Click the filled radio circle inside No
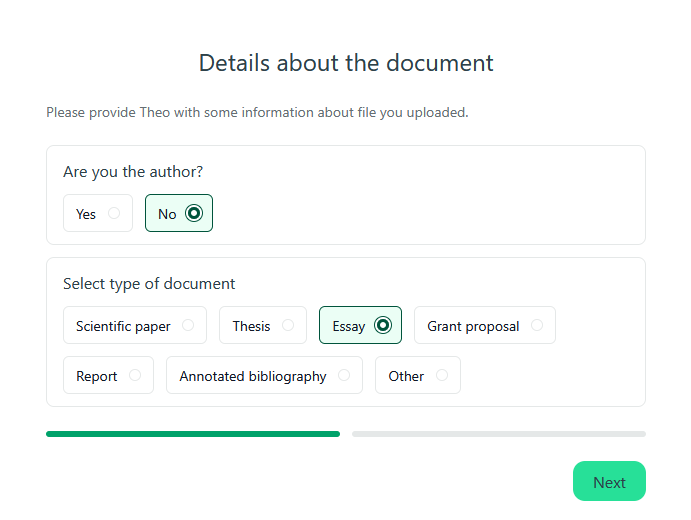691x520 pixels. pos(194,213)
